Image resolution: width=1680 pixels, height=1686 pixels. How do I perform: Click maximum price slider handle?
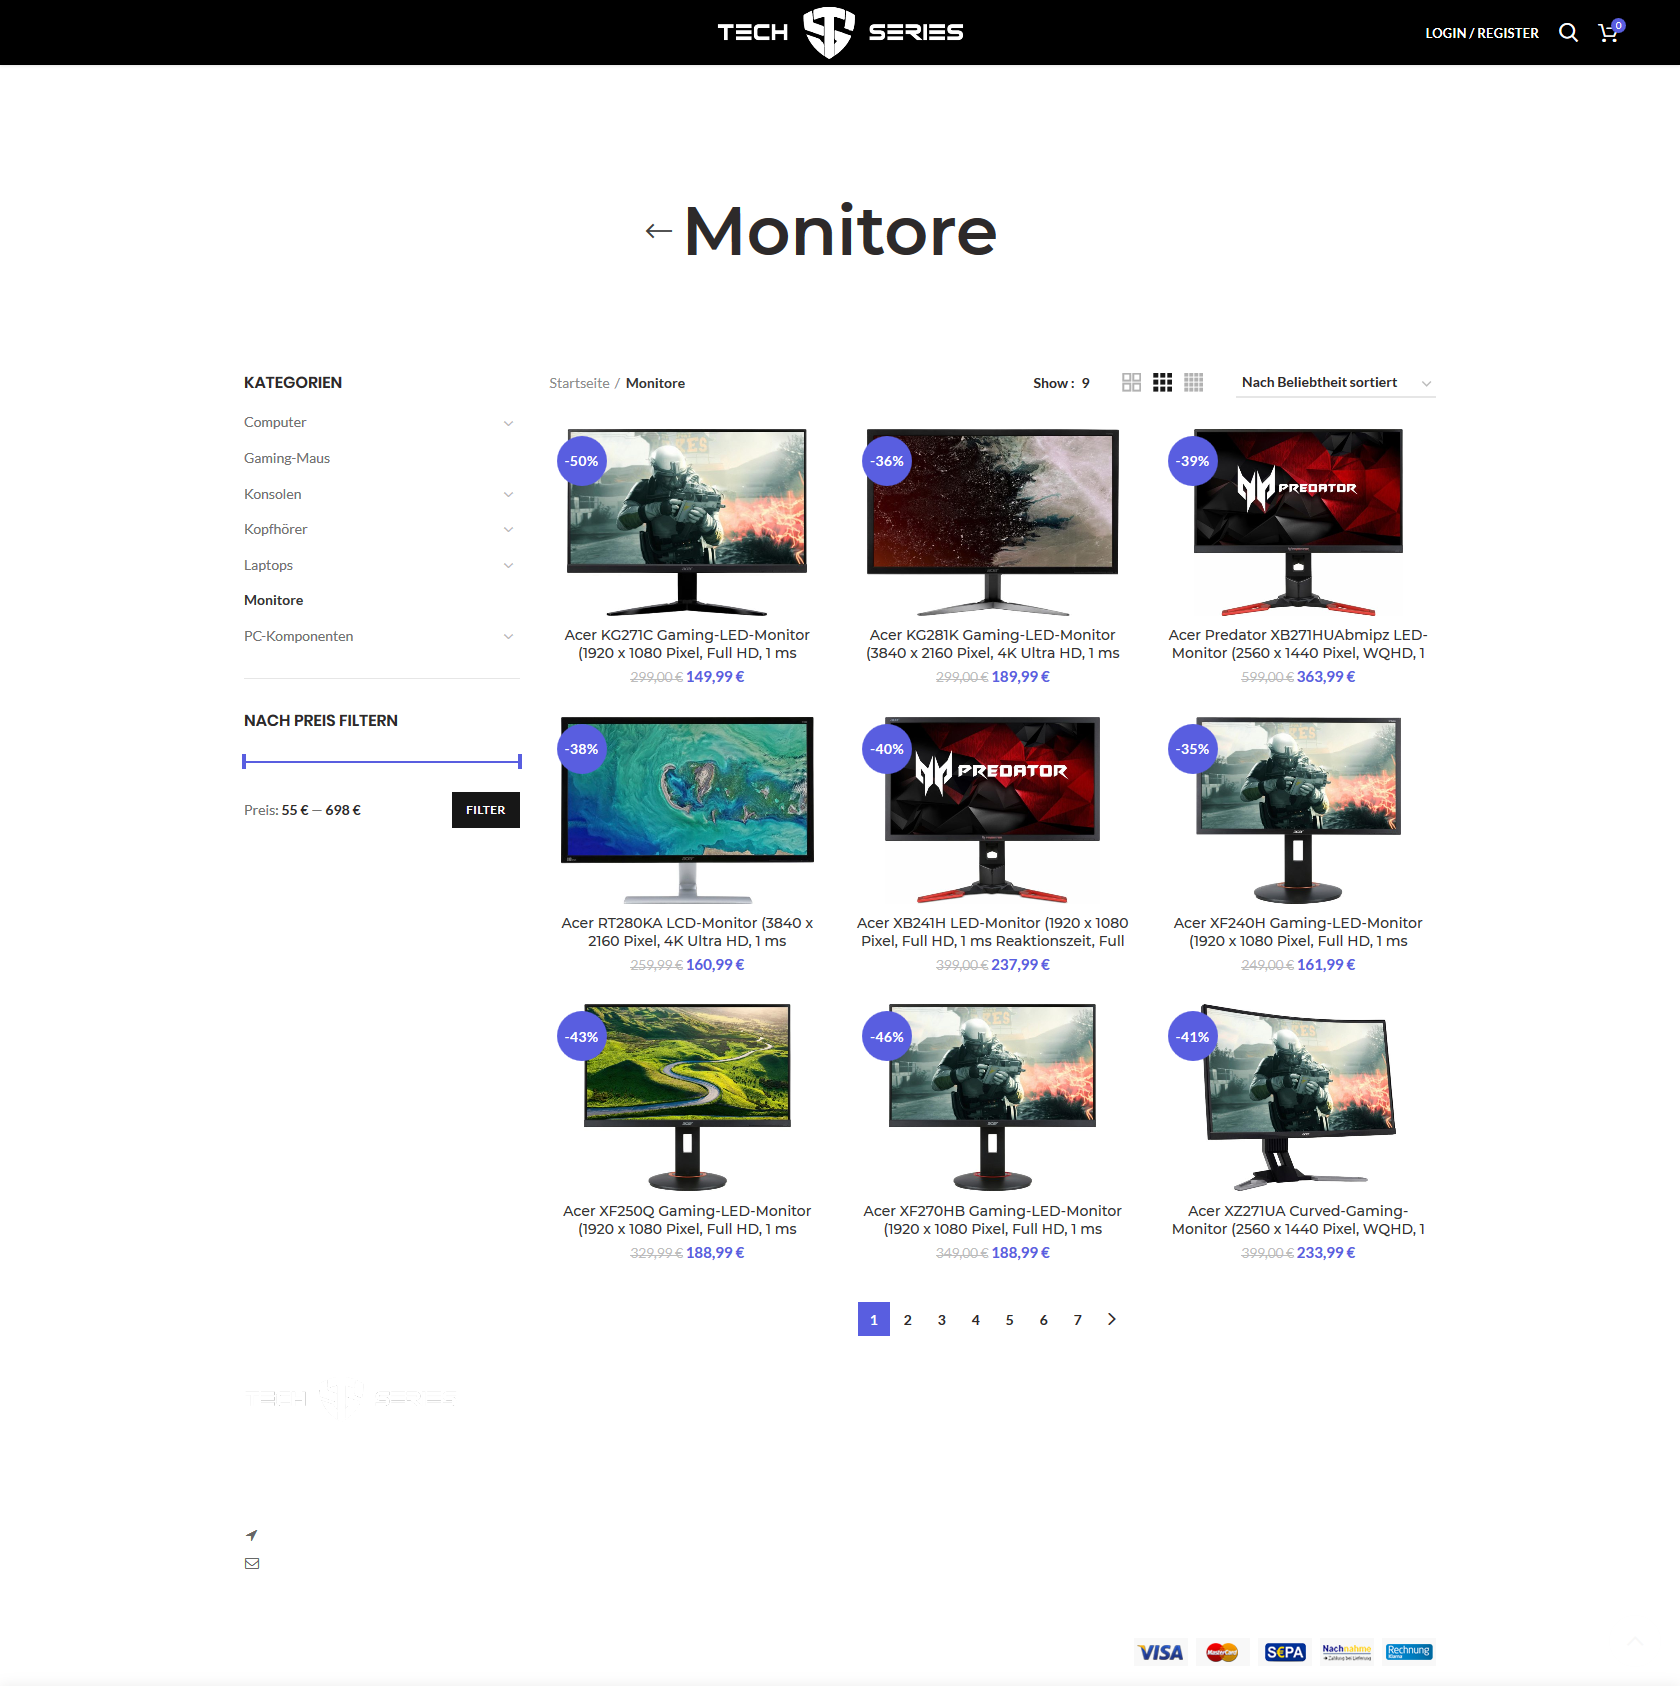coord(519,762)
